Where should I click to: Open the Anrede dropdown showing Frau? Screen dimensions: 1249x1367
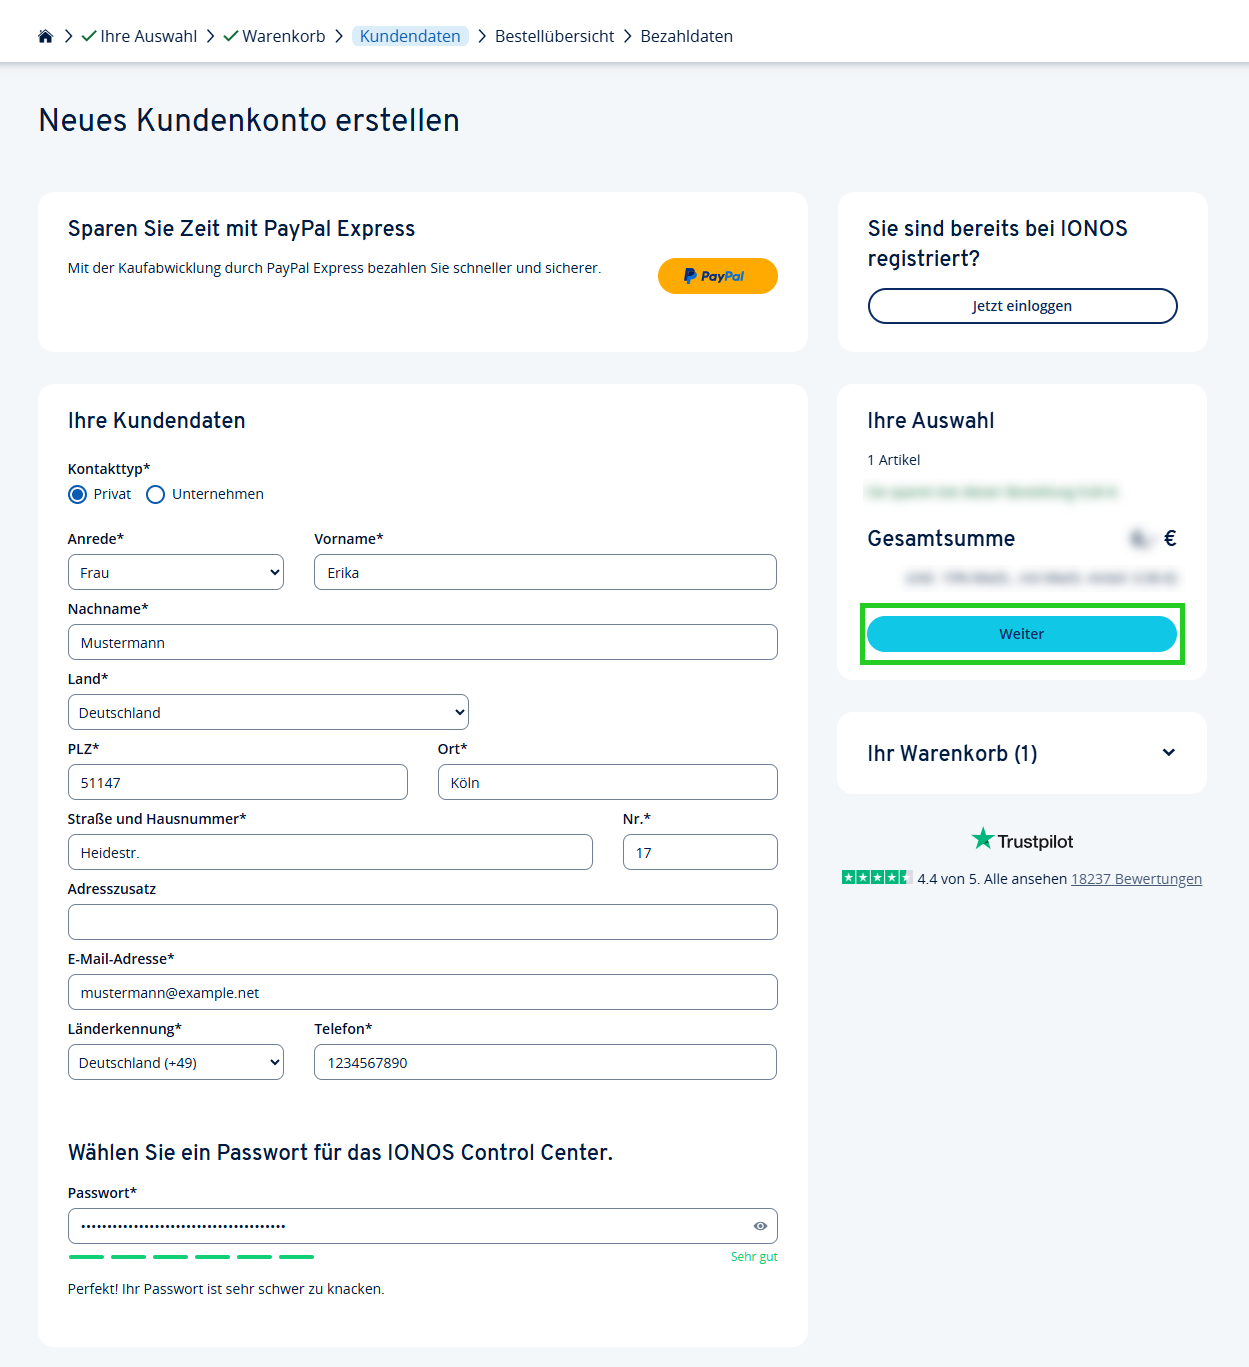click(175, 572)
